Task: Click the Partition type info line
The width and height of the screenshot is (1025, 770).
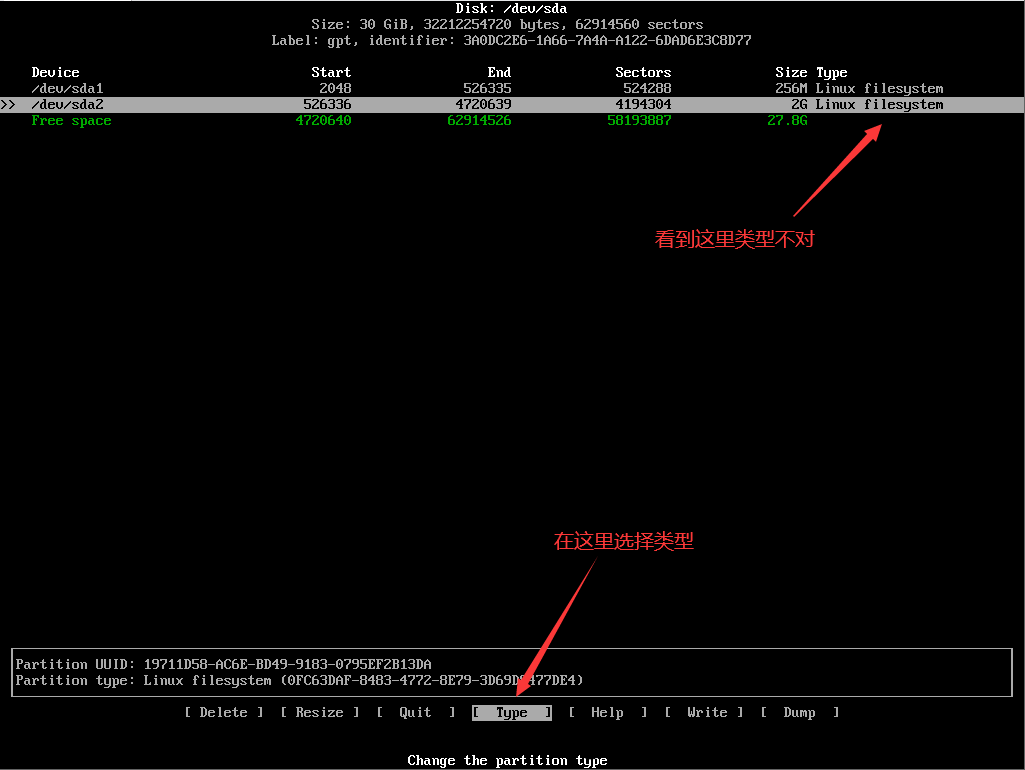Action: 299,680
